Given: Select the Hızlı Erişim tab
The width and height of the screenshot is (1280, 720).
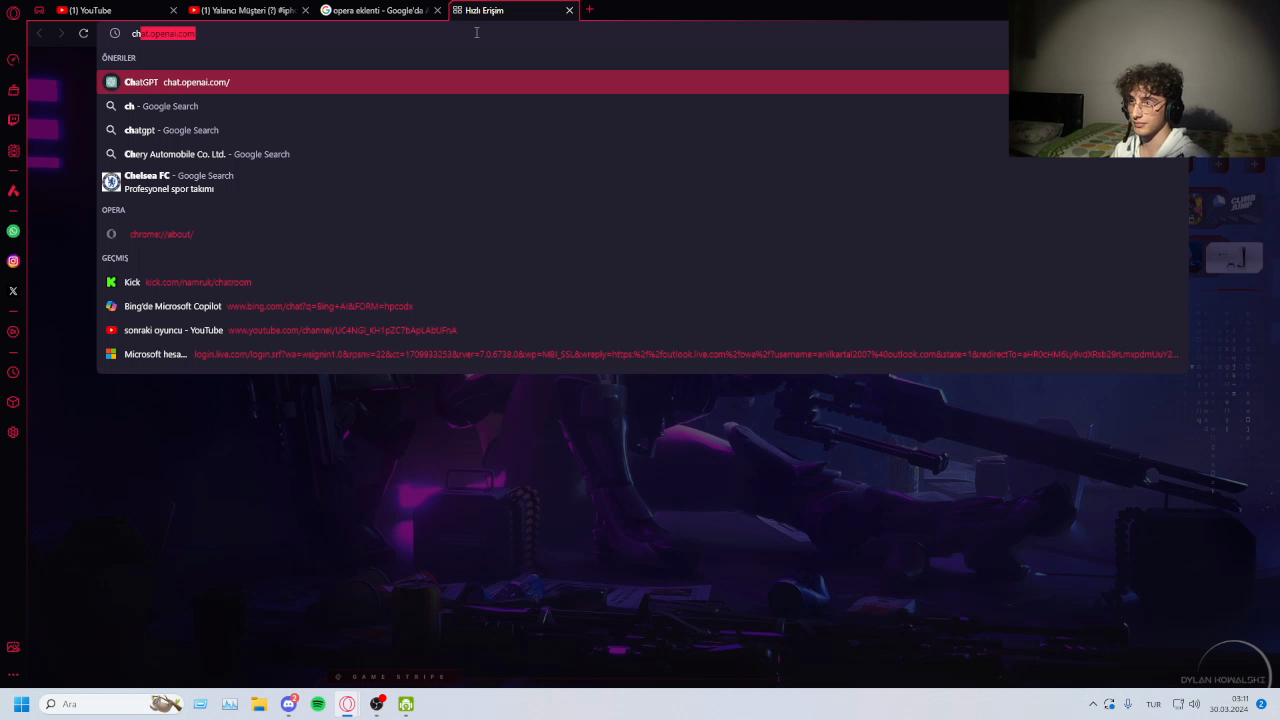Looking at the screenshot, I should tap(512, 10).
